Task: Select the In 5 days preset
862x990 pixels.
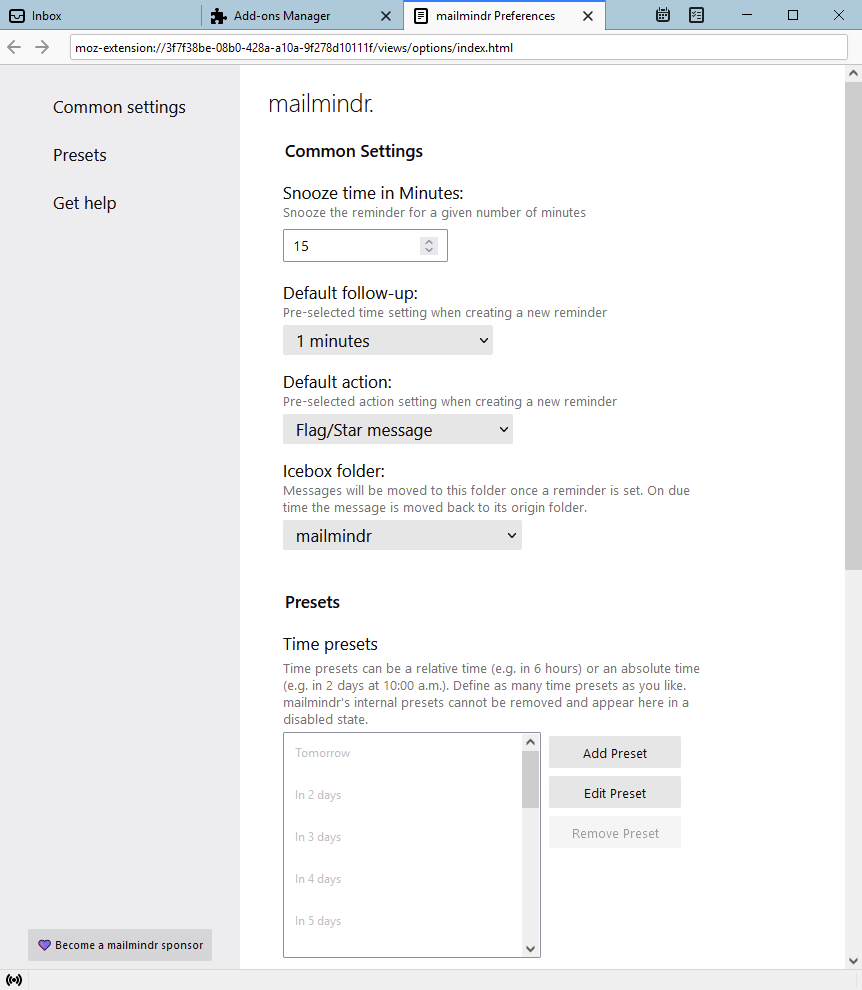Action: (x=403, y=921)
